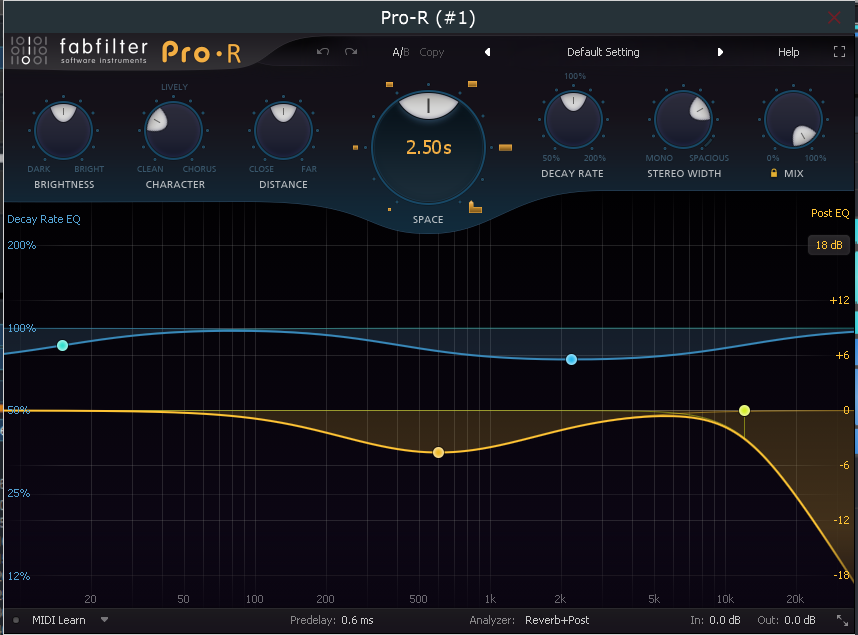Select the largest room icon below Space knob
Screen dimensions: 858x635
click(x=475, y=207)
